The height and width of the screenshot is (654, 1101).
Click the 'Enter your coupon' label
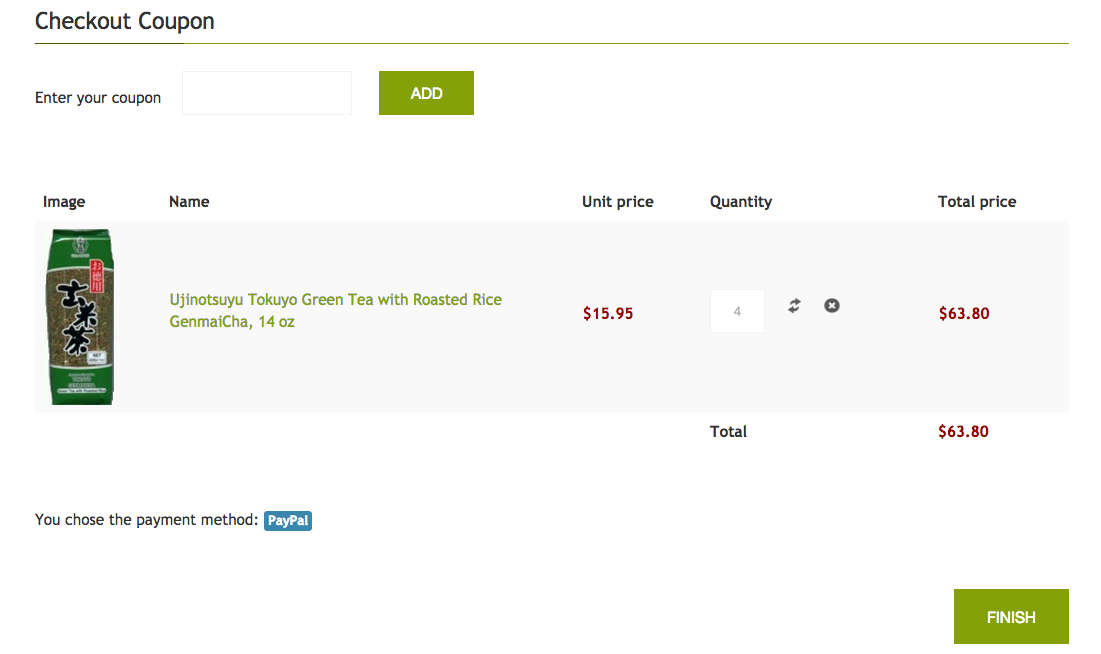click(98, 98)
